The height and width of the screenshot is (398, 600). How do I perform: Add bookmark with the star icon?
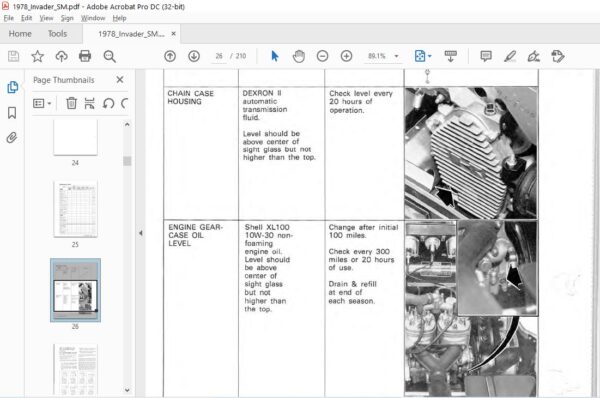click(x=38, y=56)
